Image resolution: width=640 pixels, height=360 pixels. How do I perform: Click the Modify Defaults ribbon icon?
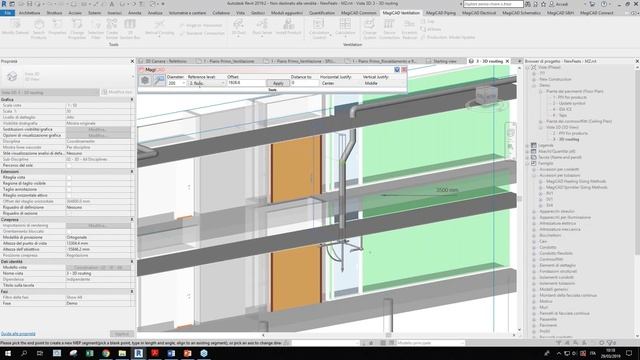[x=15, y=27]
